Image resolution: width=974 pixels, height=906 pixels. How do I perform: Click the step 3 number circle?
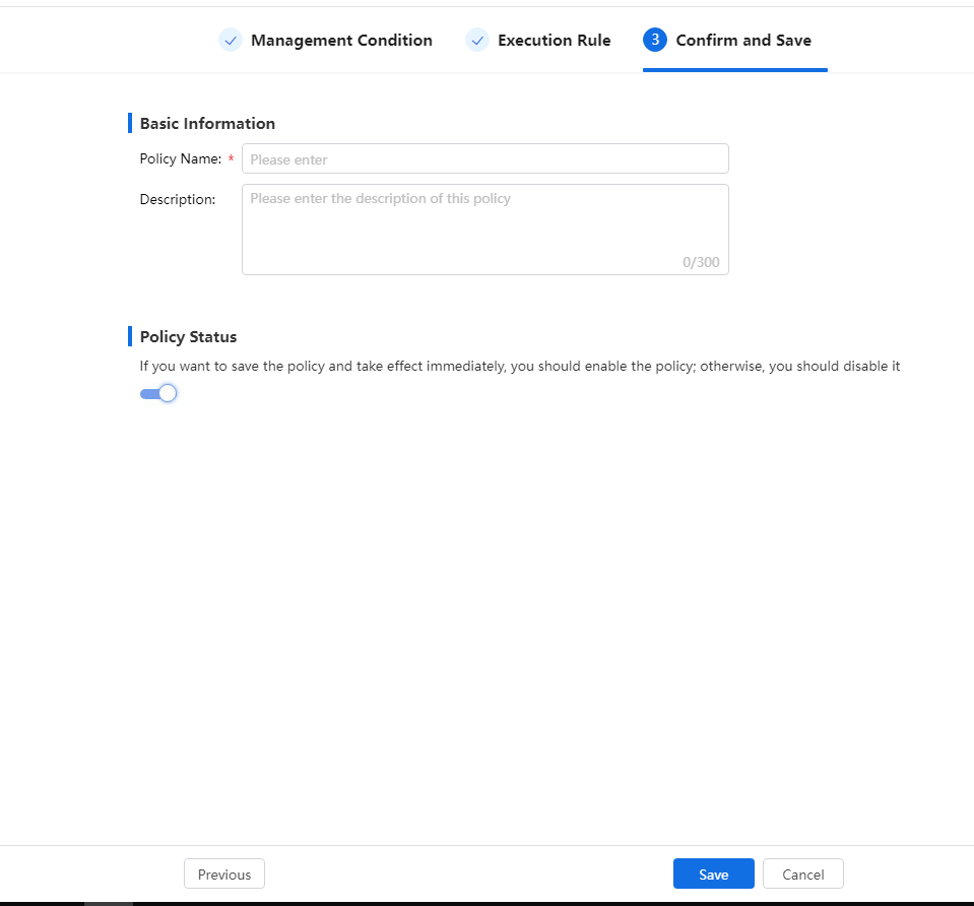(x=655, y=40)
